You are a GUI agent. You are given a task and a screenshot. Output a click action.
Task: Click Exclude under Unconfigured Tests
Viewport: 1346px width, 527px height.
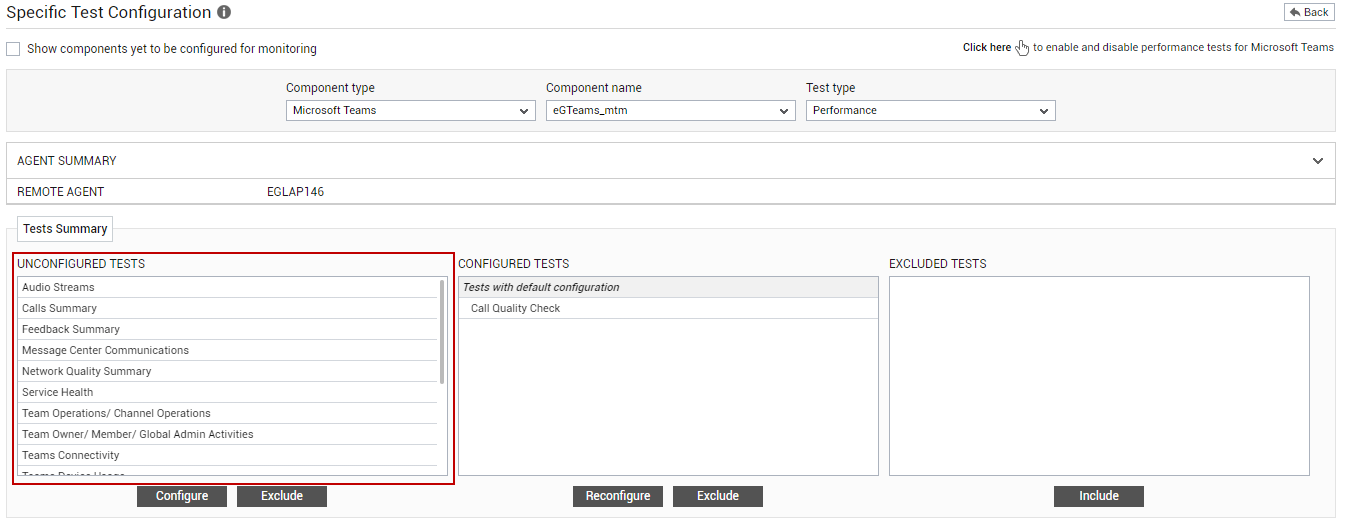tap(282, 496)
